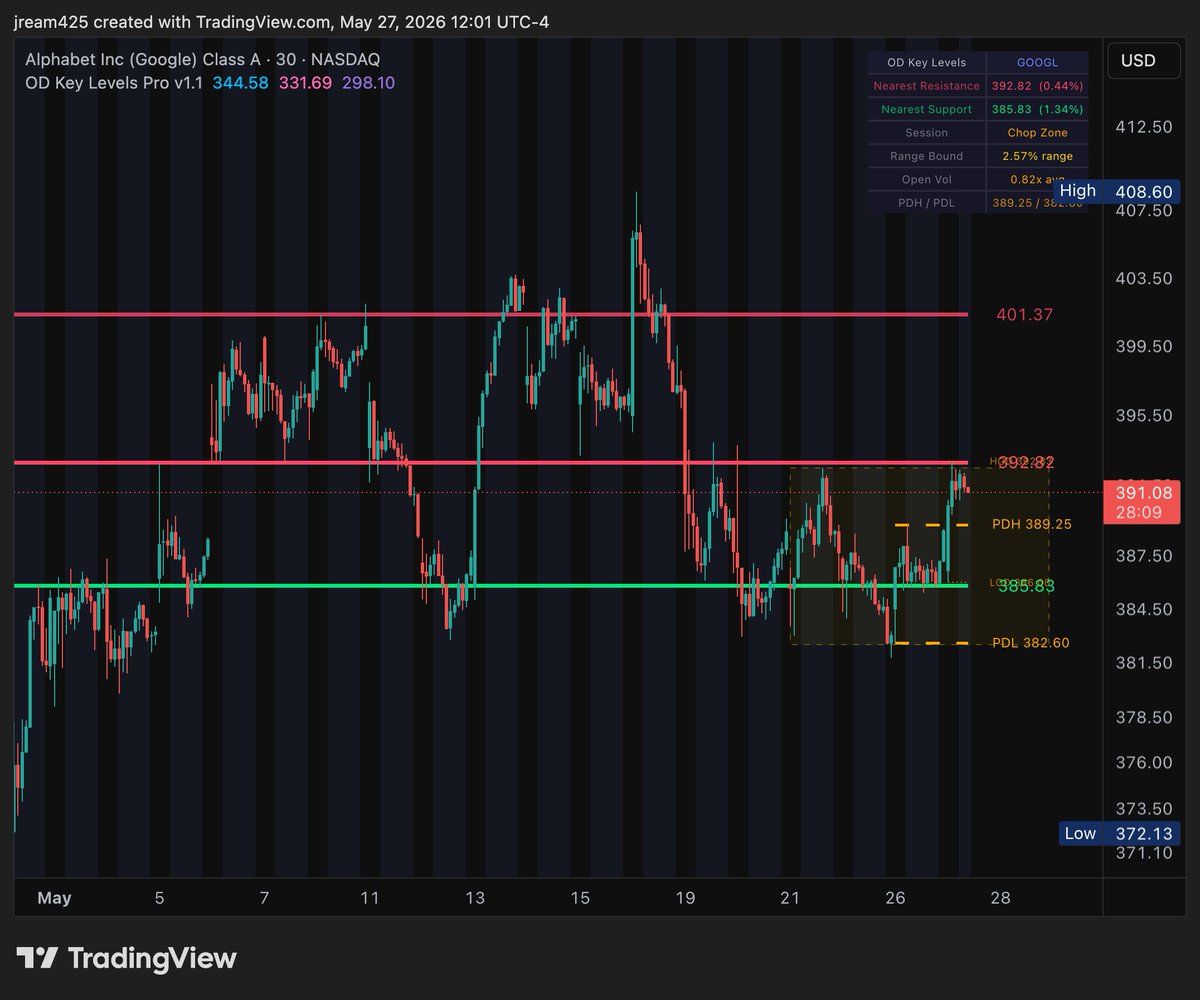Click the 376.00 price axis label
1200x1000 pixels.
coord(1144,762)
